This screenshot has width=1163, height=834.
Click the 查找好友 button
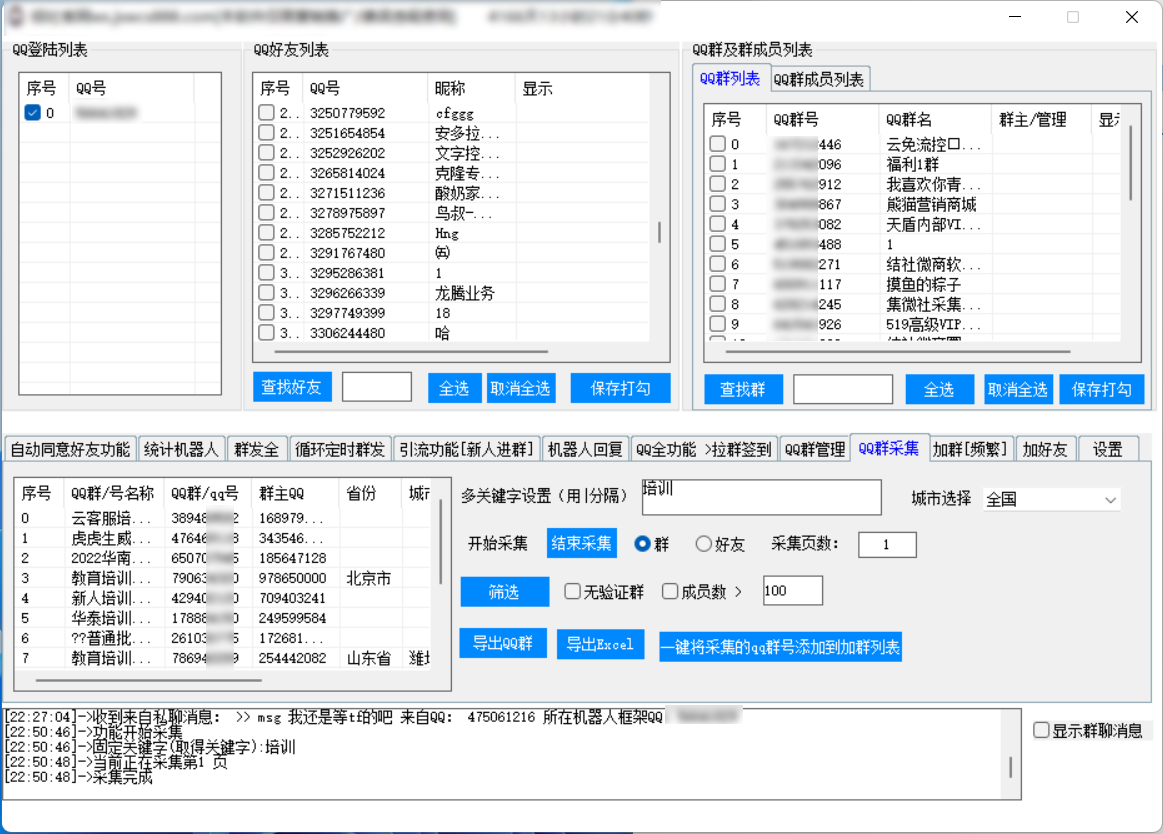[291, 388]
